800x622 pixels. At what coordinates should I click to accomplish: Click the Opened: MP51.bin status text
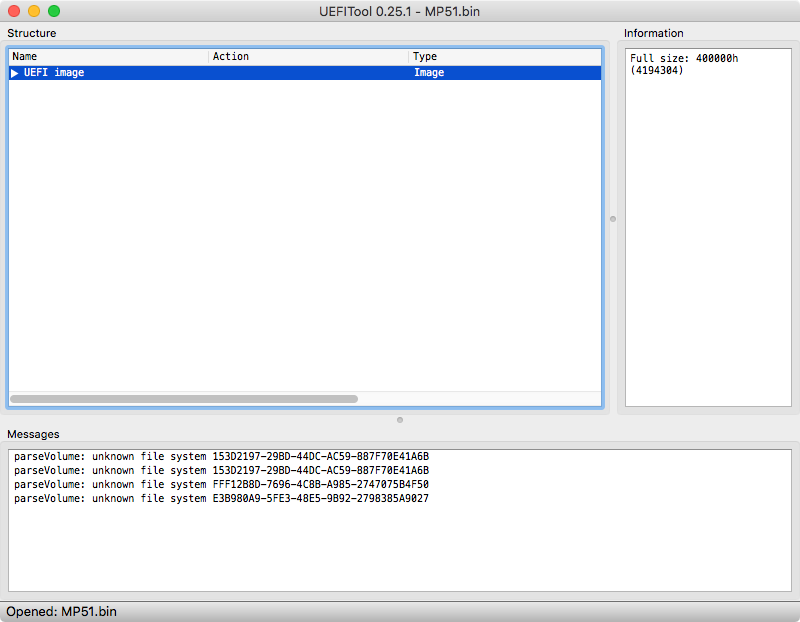61,611
